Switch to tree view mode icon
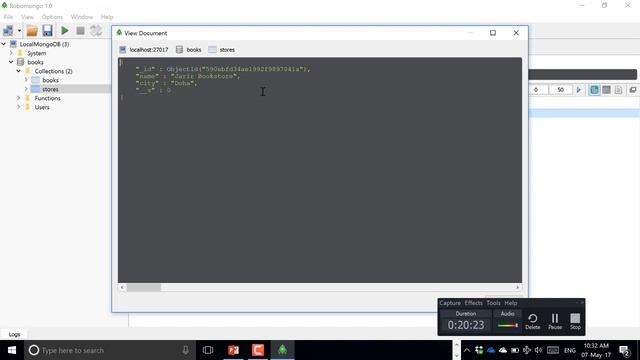The image size is (640, 360). click(594, 90)
